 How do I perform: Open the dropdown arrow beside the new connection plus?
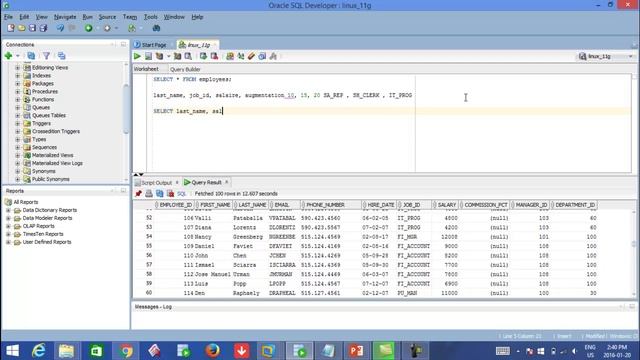[x=18, y=56]
